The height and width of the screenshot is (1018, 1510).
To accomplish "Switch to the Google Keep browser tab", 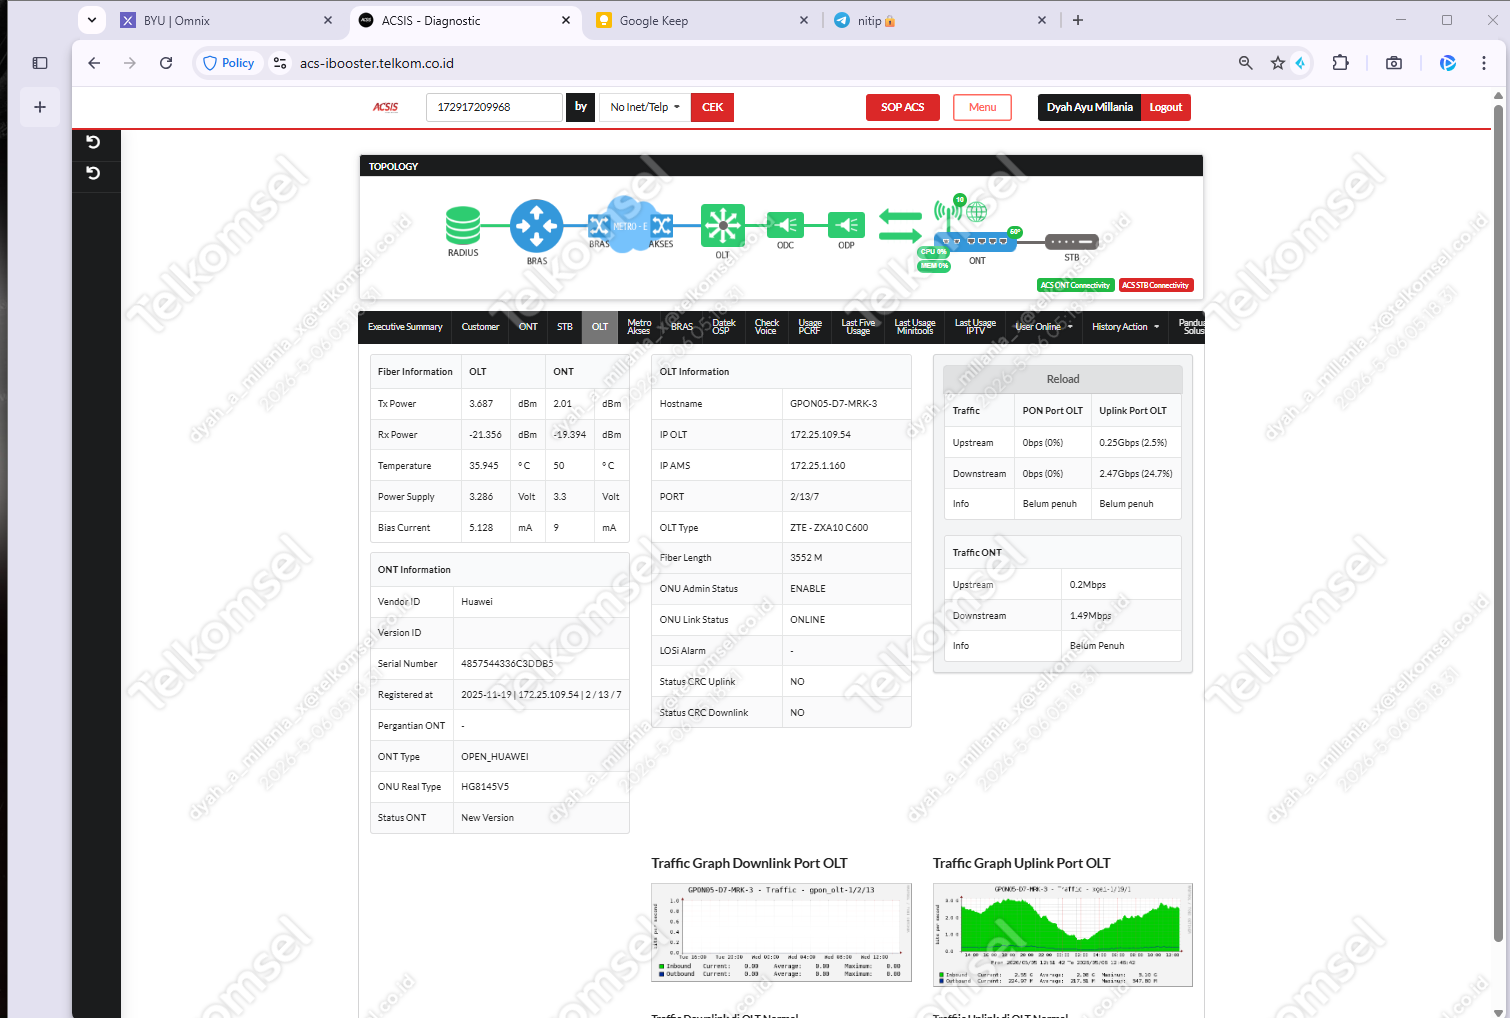I will tap(702, 20).
